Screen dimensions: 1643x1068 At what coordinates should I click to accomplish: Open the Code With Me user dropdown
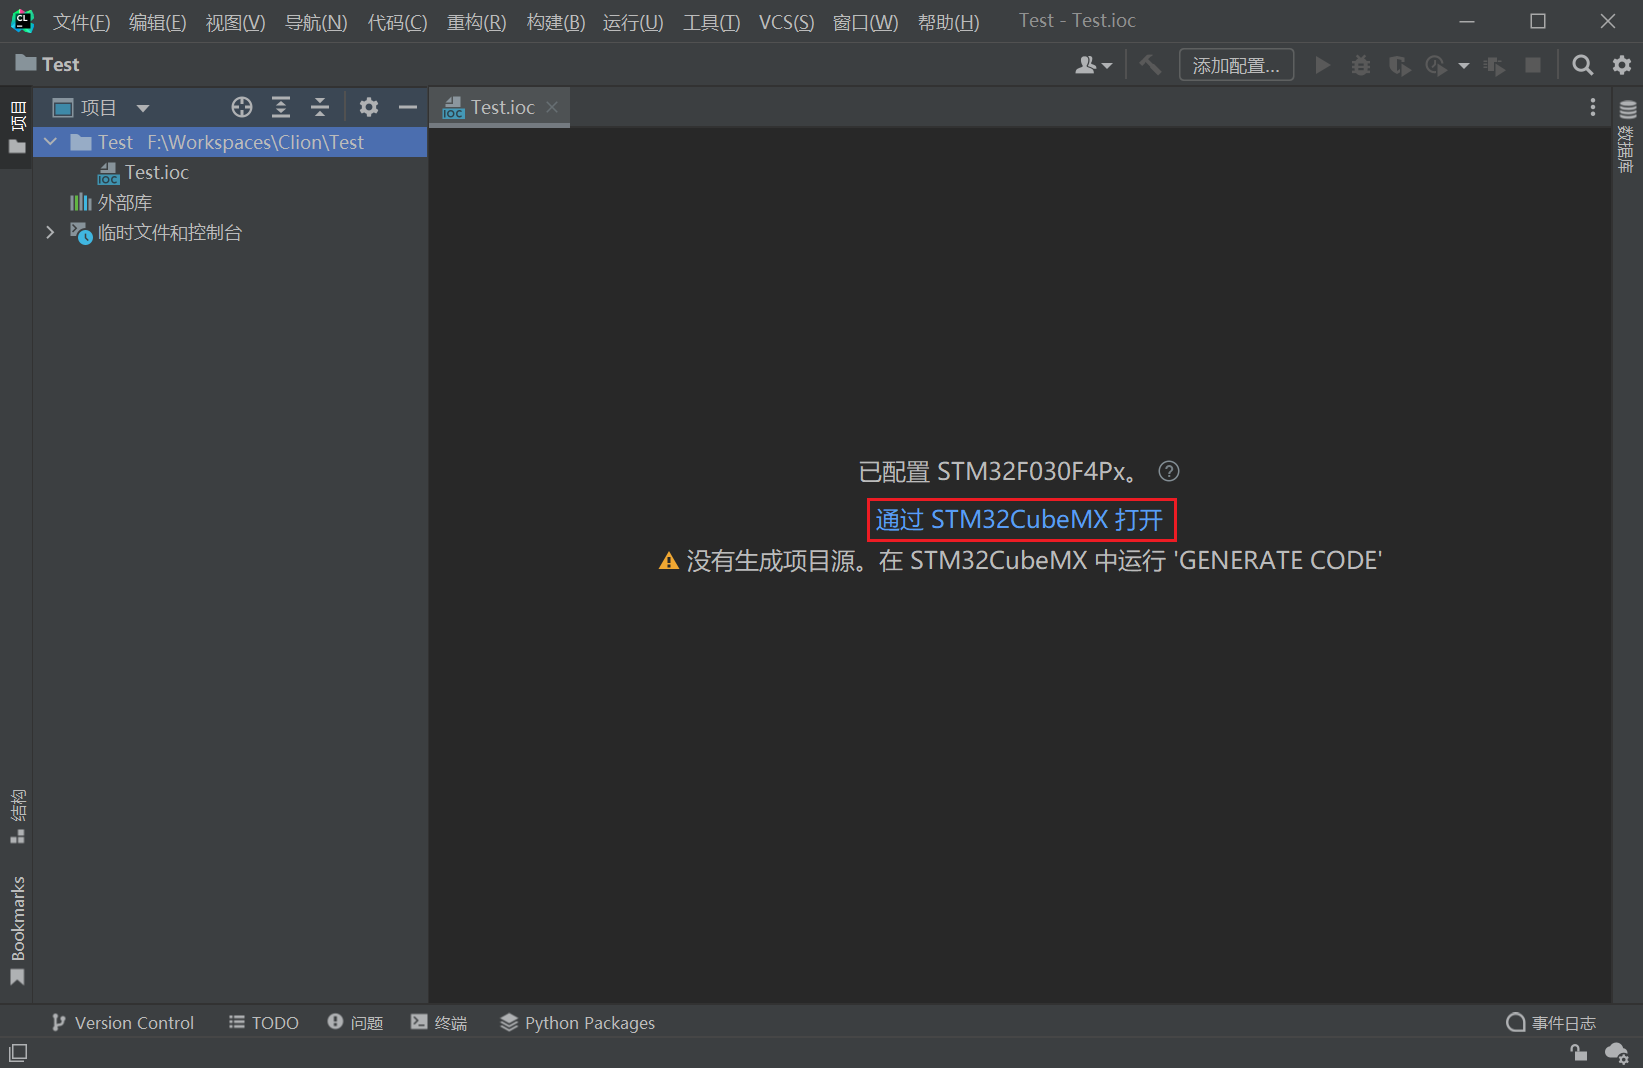click(x=1093, y=65)
